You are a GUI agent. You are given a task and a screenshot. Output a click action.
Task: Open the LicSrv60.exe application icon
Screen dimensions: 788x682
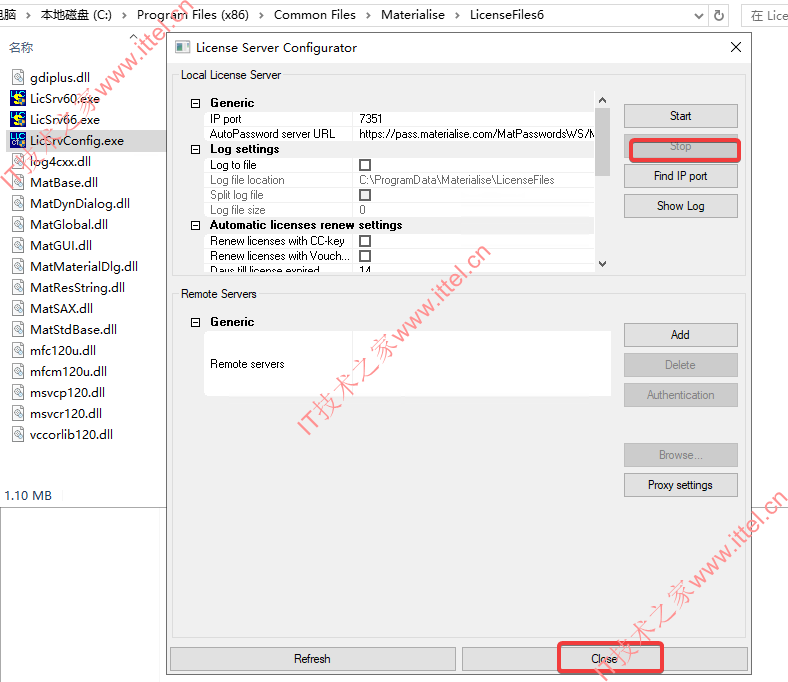coord(18,99)
